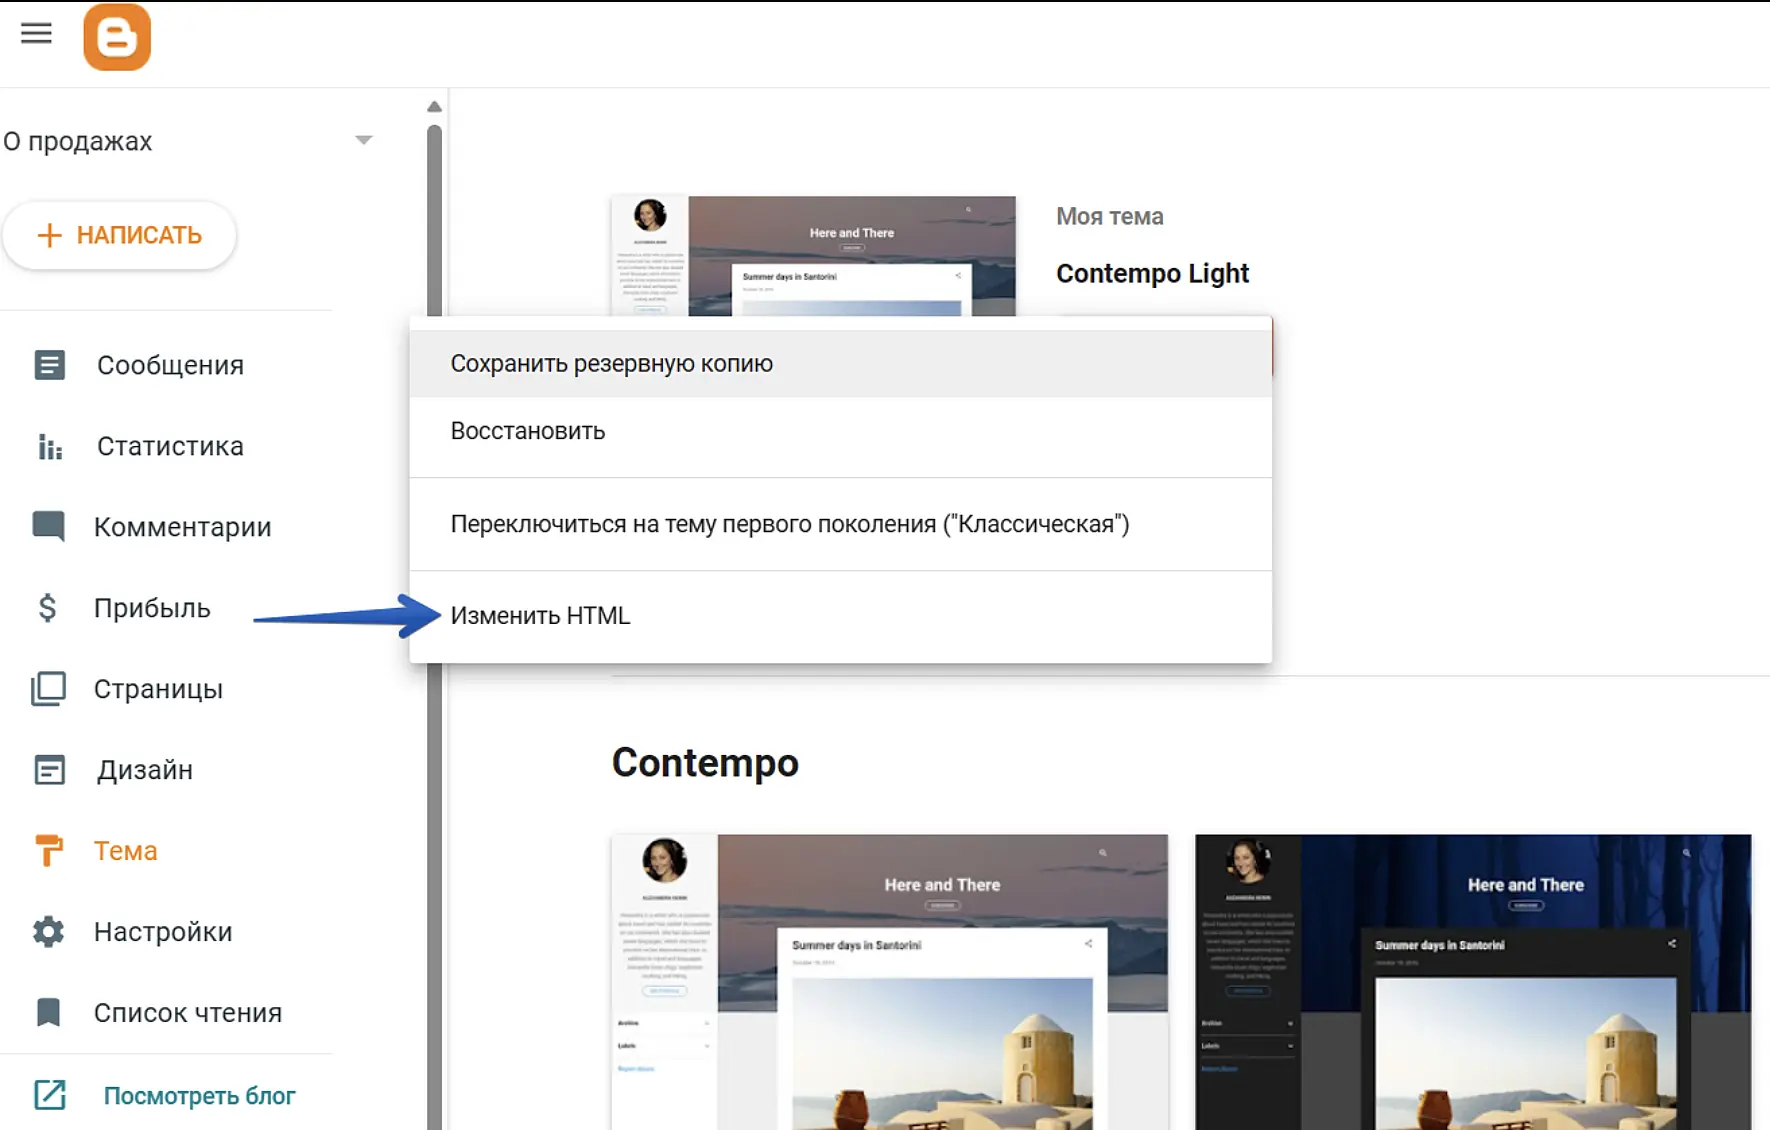Click the Список чтения bookmark icon
Screen dimensions: 1770x1130
48,1012
